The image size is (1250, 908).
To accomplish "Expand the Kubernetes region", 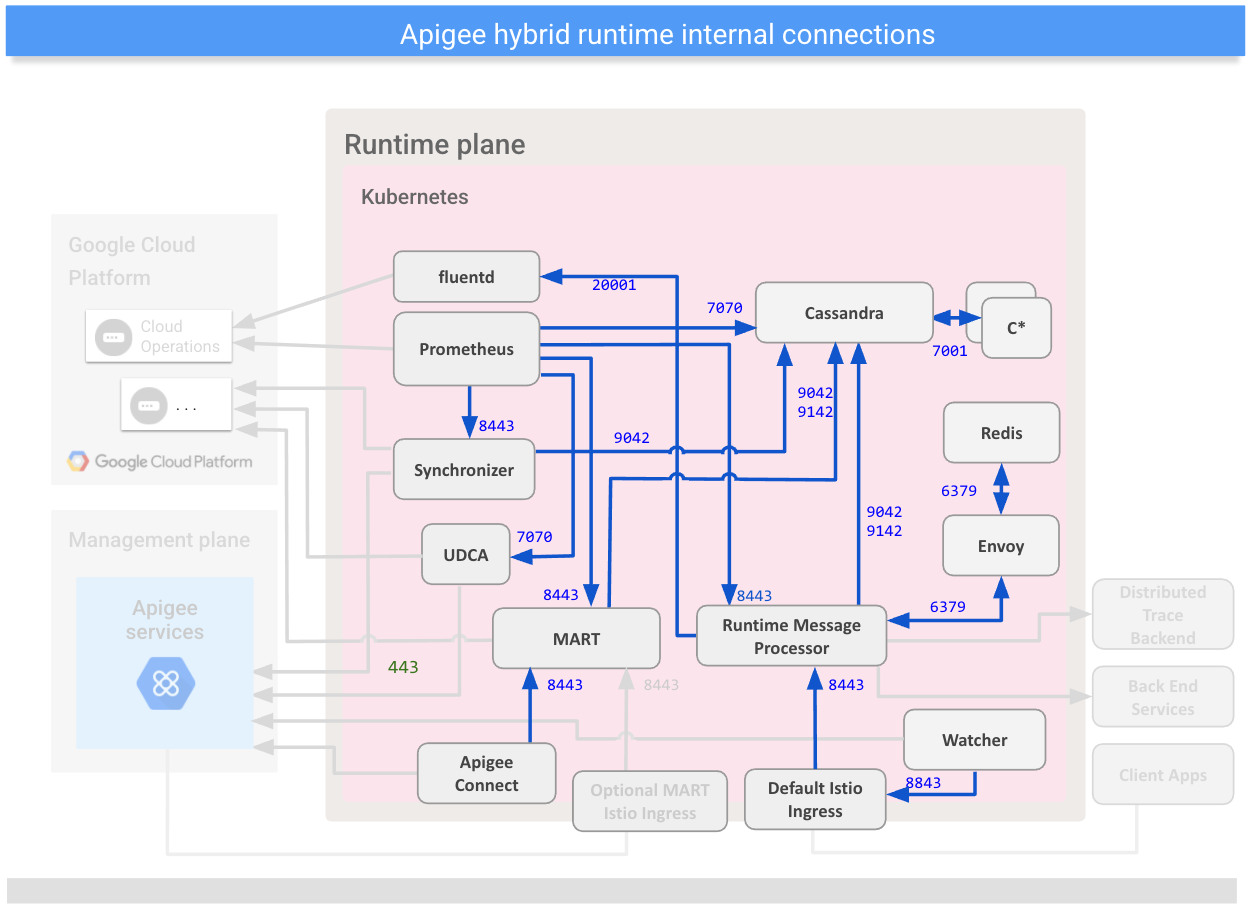I will pos(414,197).
